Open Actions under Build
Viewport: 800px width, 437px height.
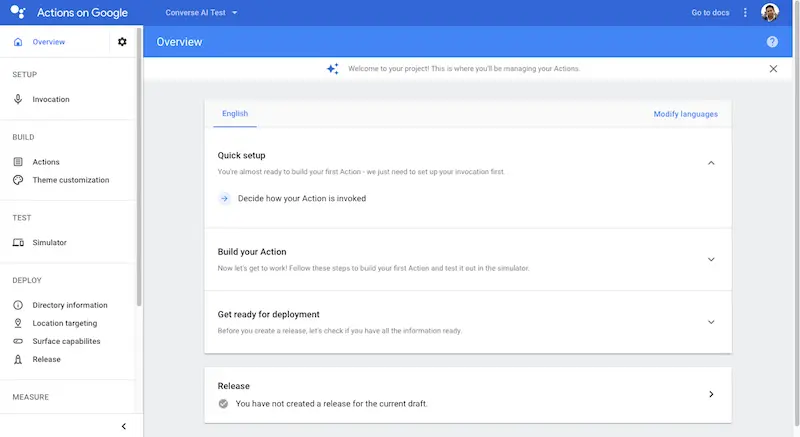coord(46,162)
